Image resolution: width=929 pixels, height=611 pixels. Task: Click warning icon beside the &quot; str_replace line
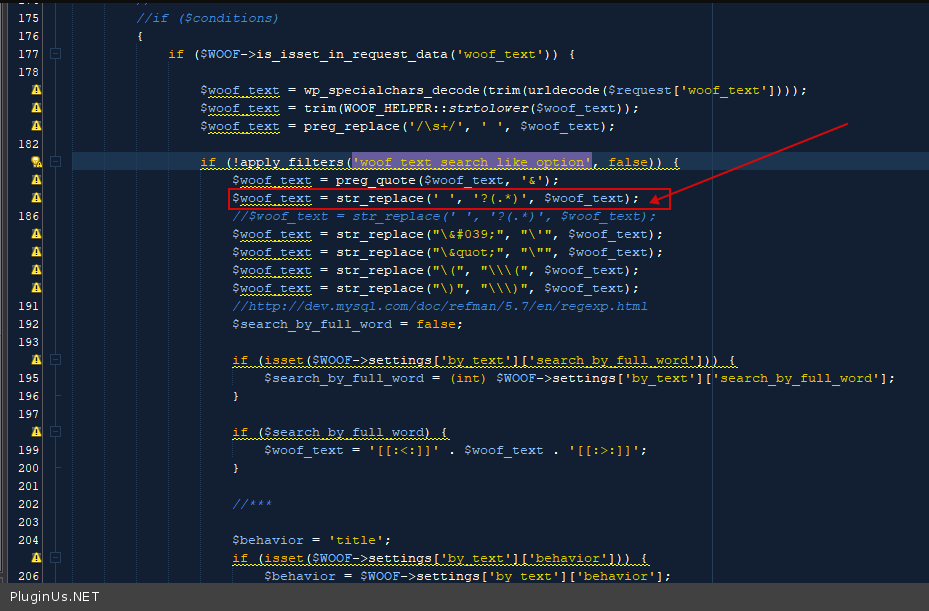coord(37,252)
